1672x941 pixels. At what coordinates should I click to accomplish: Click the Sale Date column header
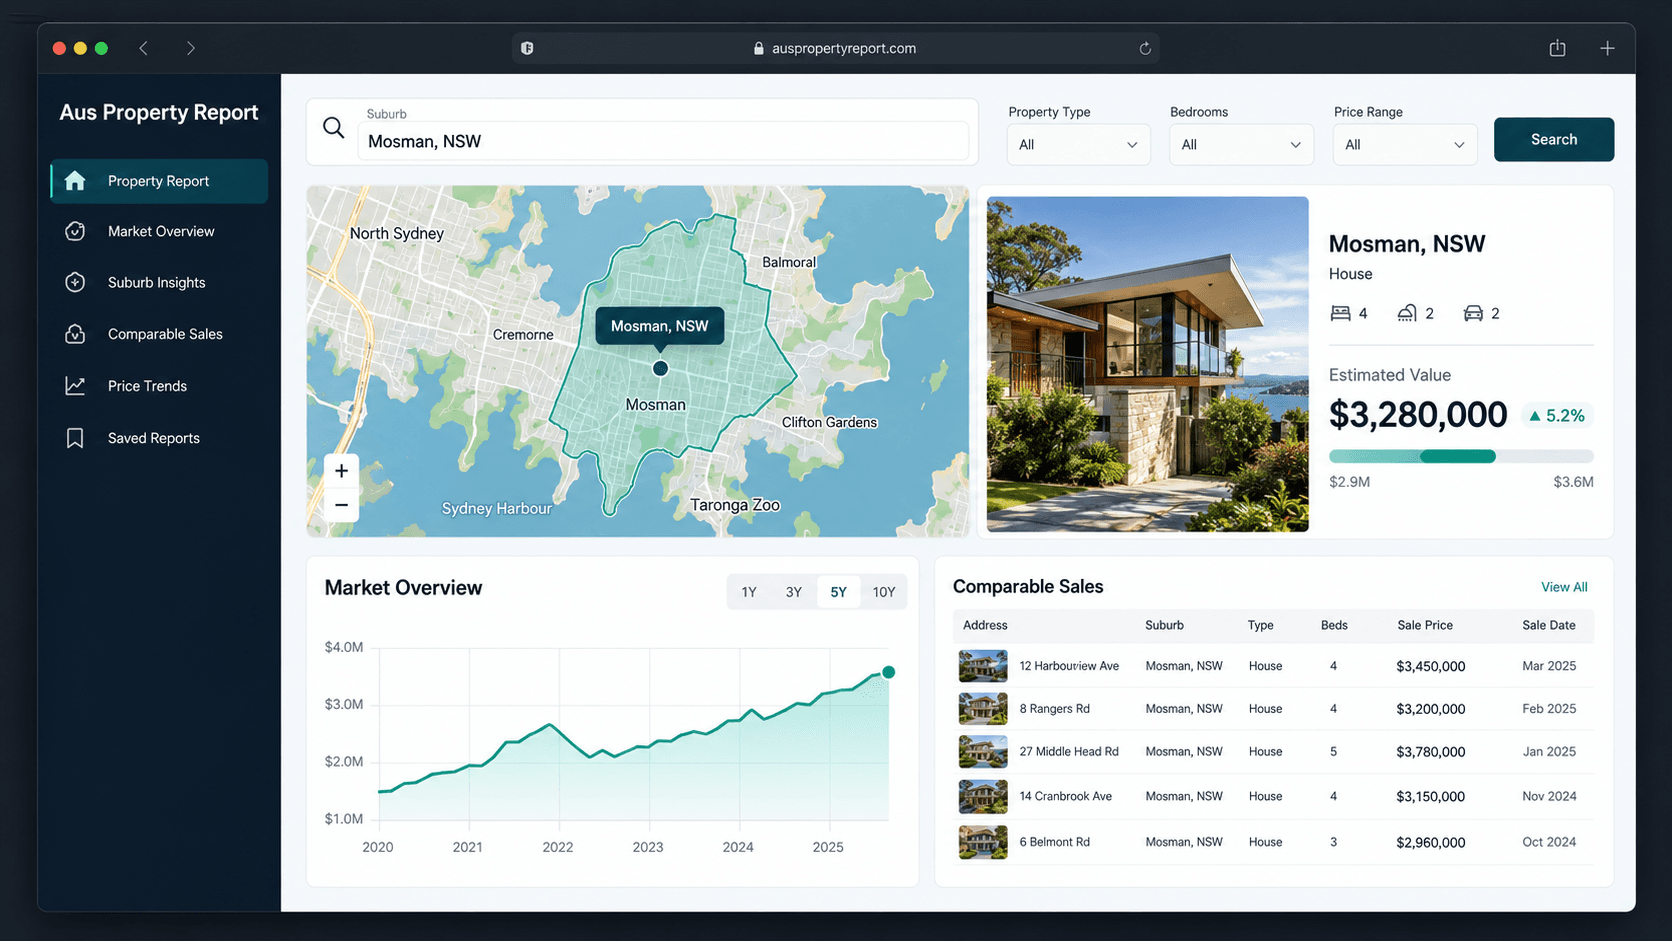click(1548, 625)
